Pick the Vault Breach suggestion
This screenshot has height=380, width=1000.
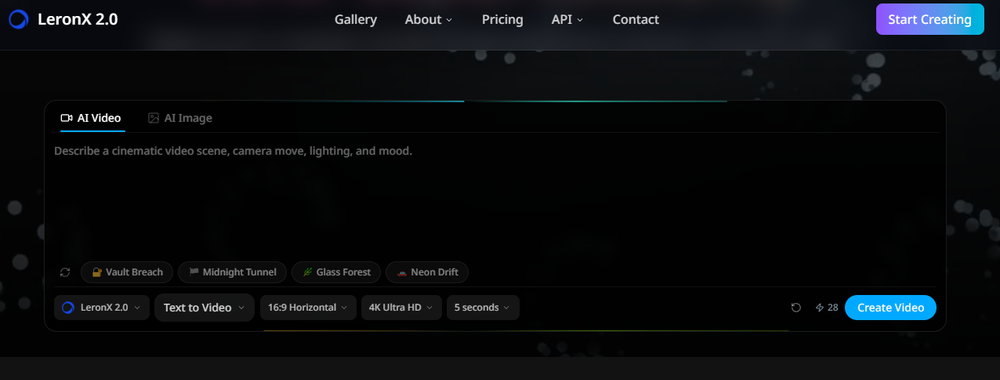click(127, 272)
